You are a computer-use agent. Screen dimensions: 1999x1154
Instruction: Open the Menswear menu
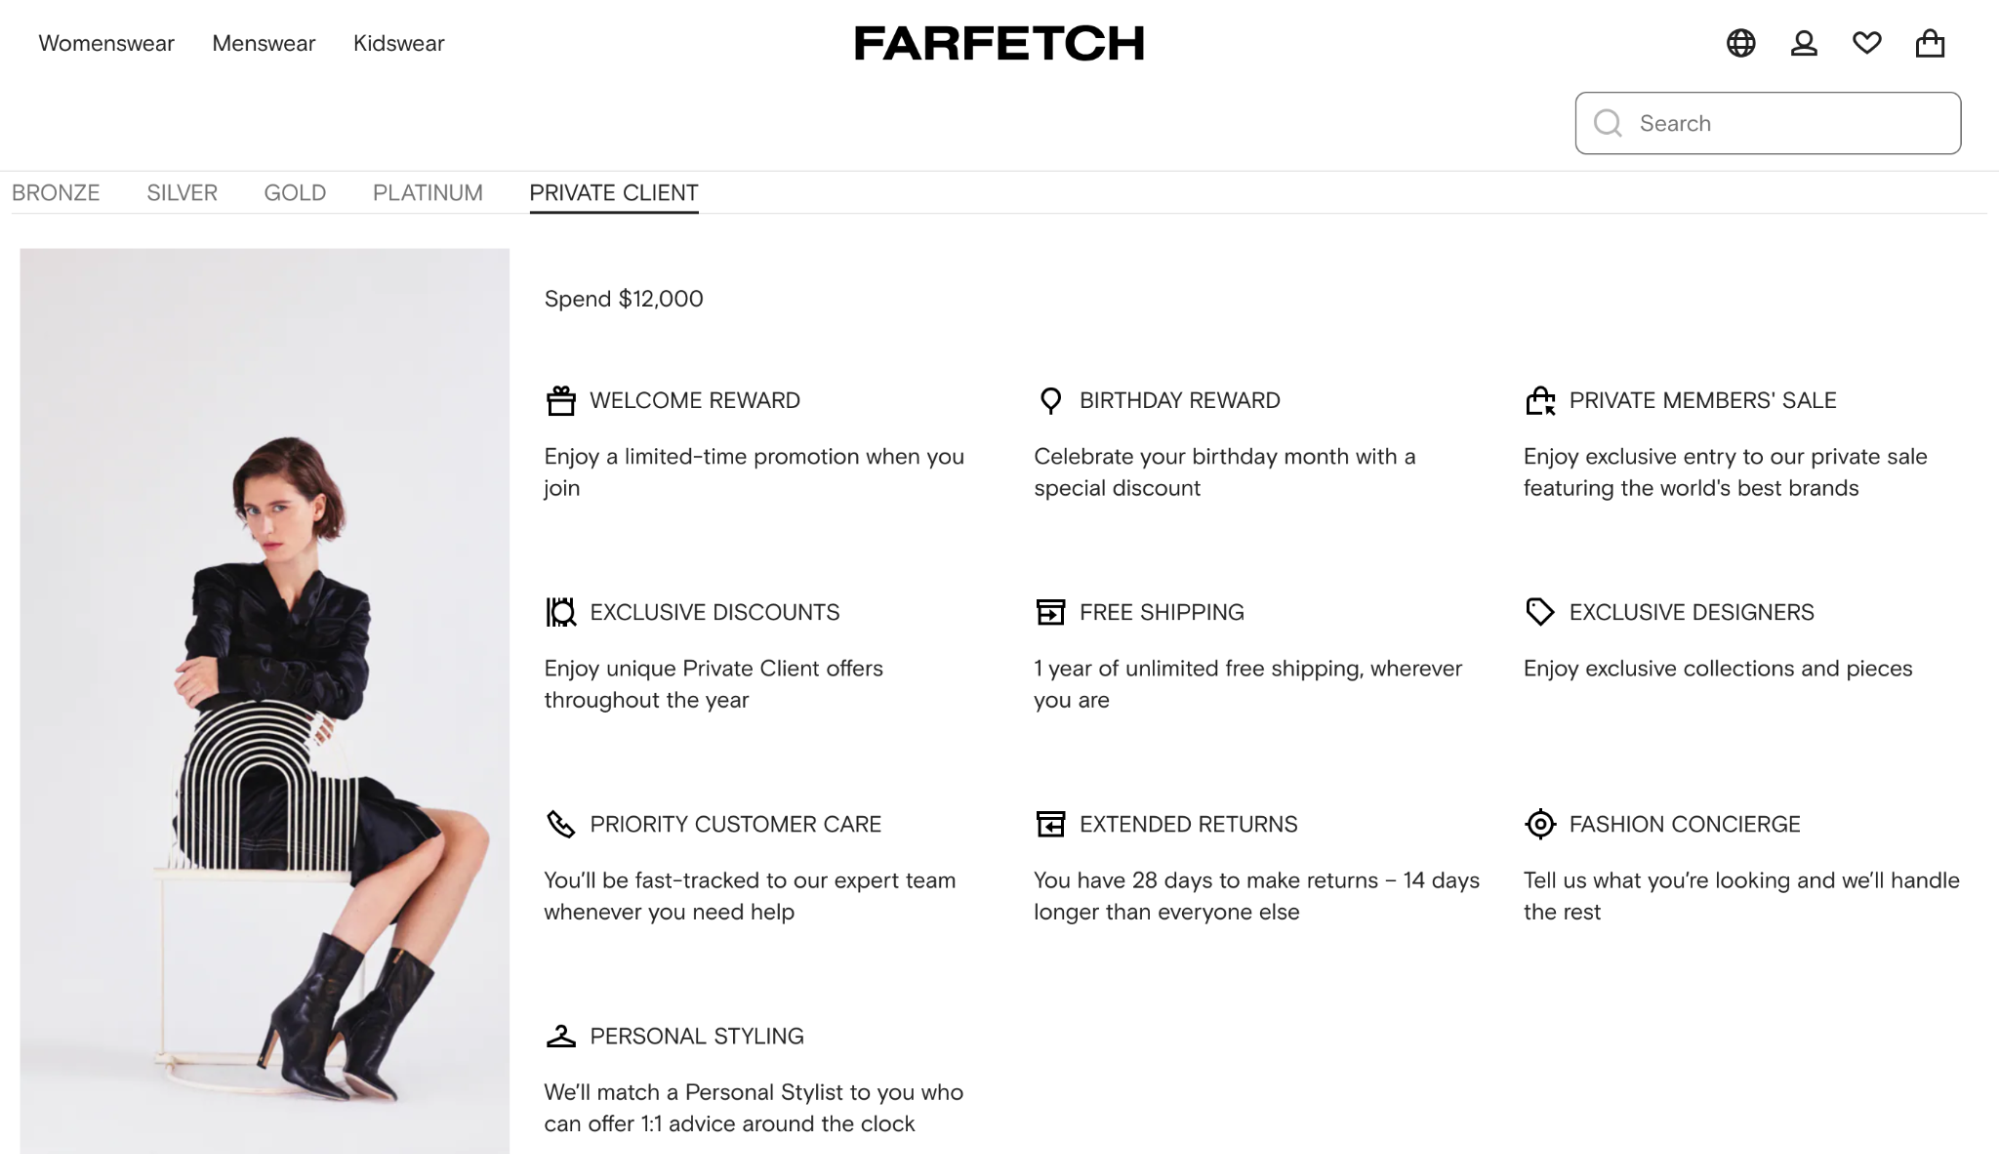(262, 43)
